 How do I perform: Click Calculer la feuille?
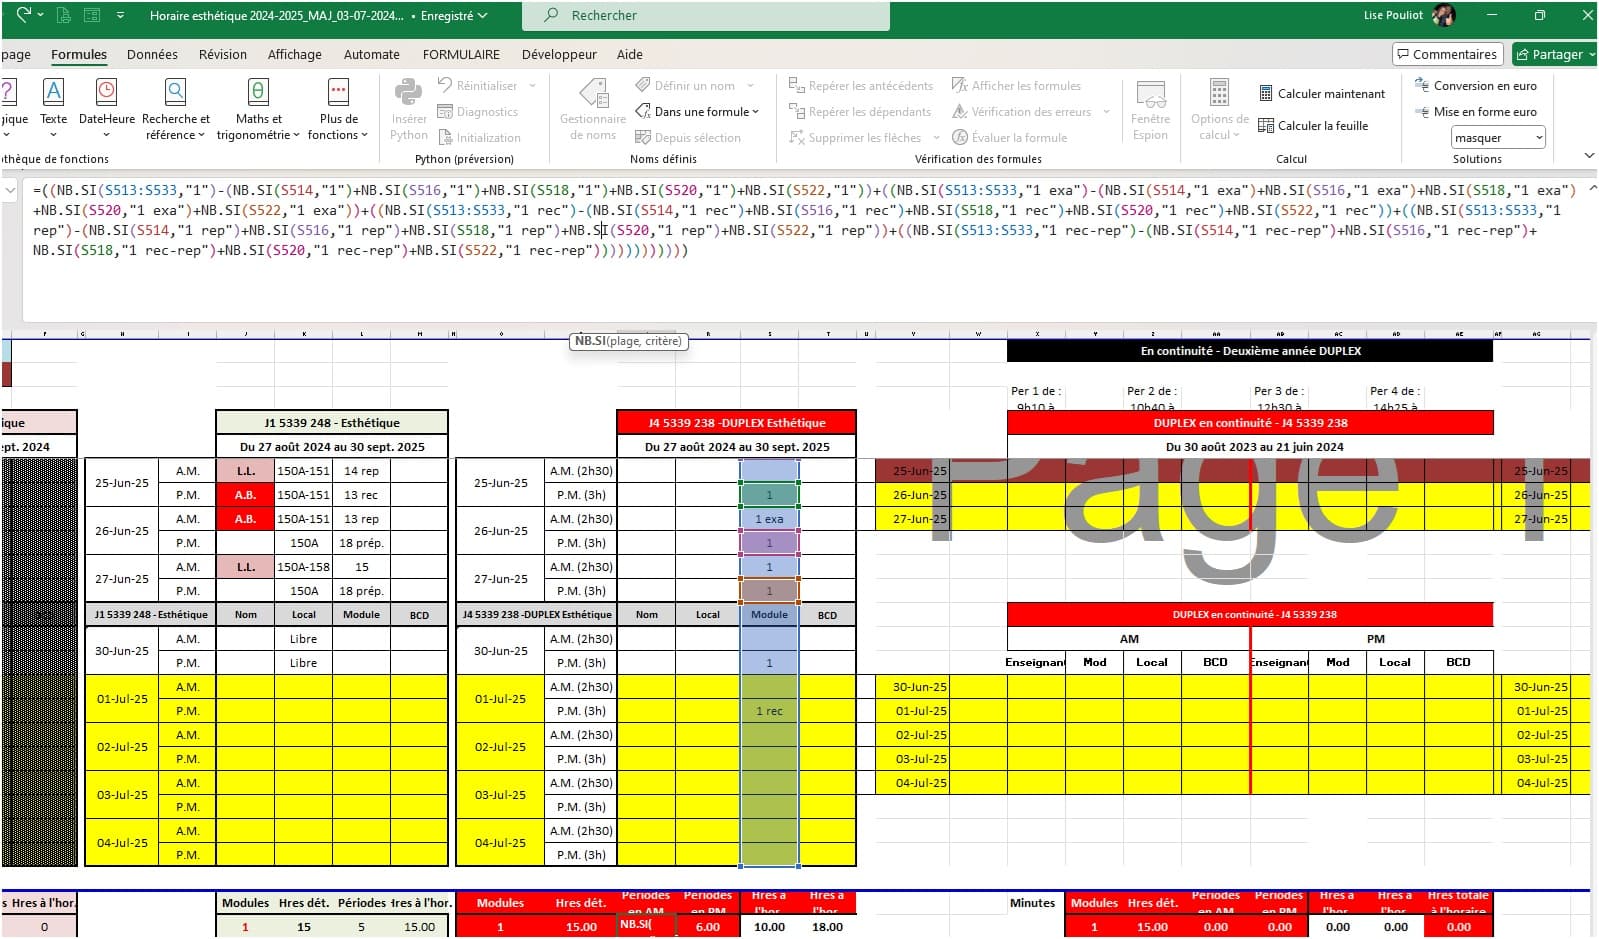point(1313,126)
